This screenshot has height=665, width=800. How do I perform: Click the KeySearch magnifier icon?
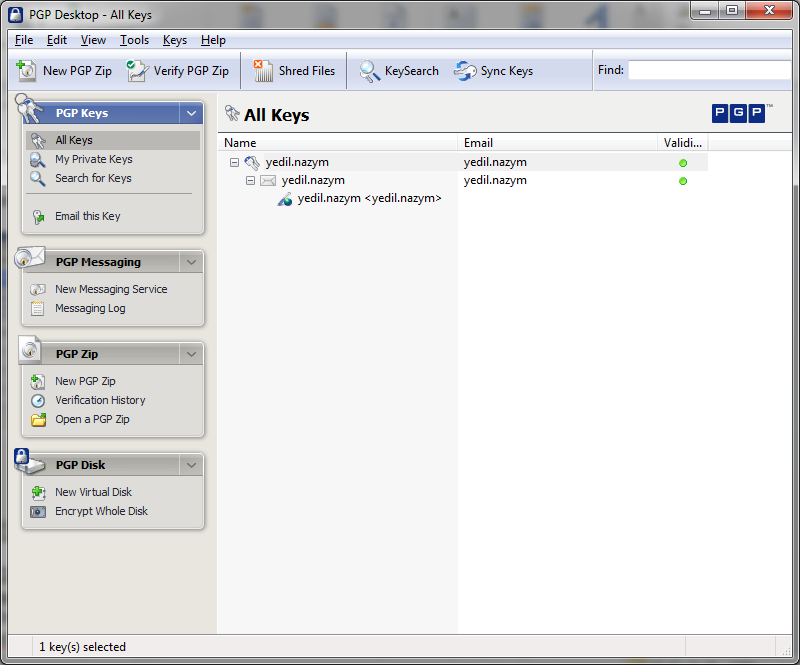point(369,71)
